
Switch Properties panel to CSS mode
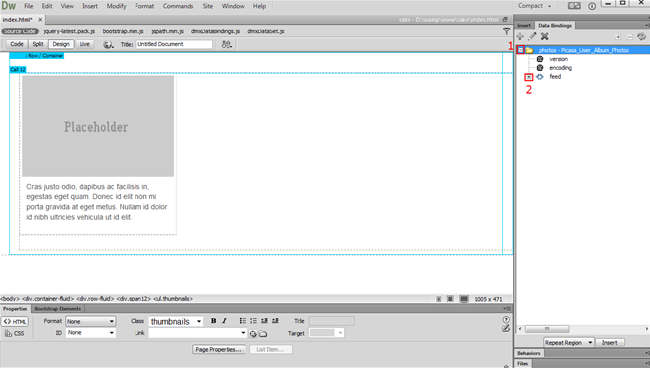tap(15, 333)
